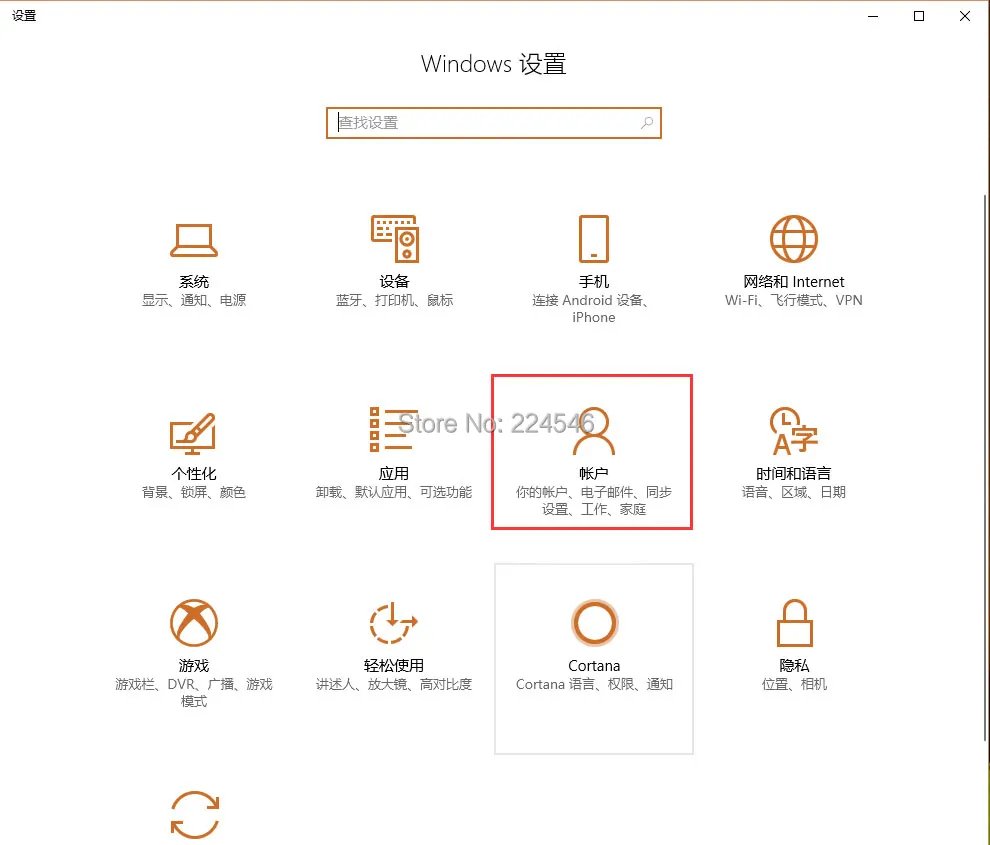
Task: Click the 卸载、默认应用、可选功能 description
Action: [x=394, y=493]
